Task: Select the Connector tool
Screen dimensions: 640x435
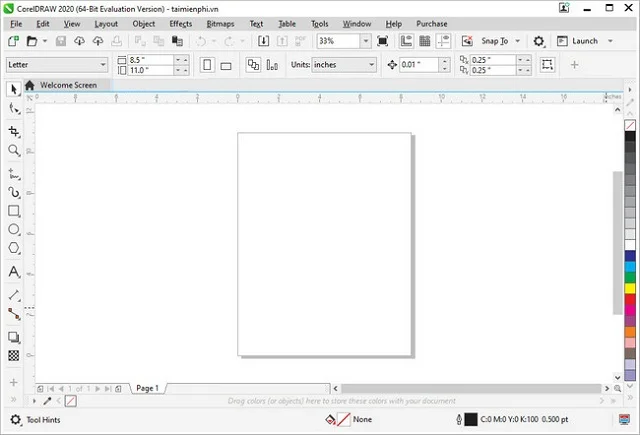Action: coord(14,314)
